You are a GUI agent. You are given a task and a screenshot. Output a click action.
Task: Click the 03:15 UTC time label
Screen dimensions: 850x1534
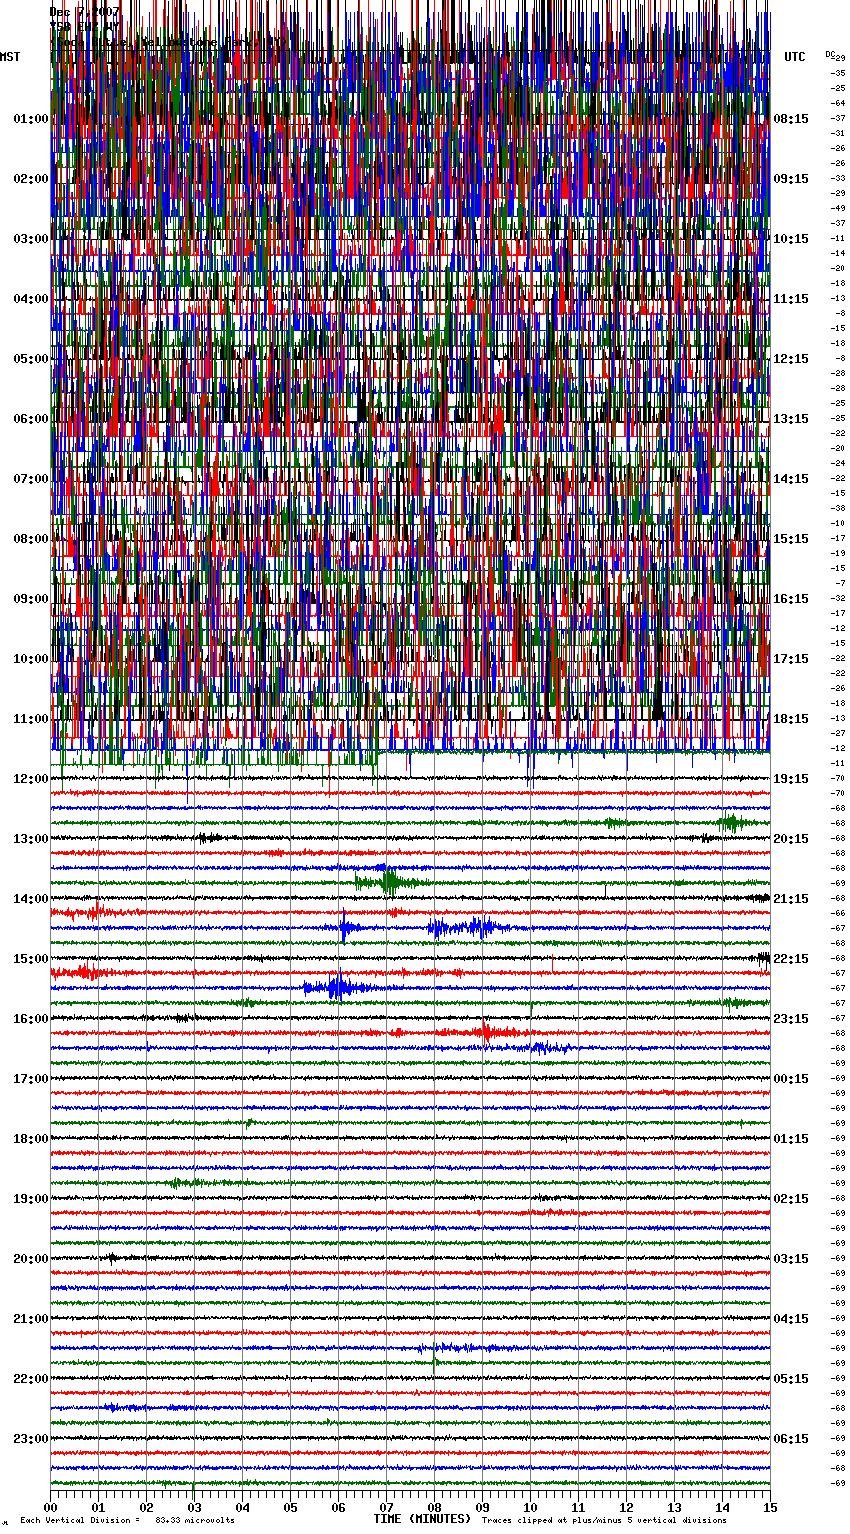(791, 1259)
